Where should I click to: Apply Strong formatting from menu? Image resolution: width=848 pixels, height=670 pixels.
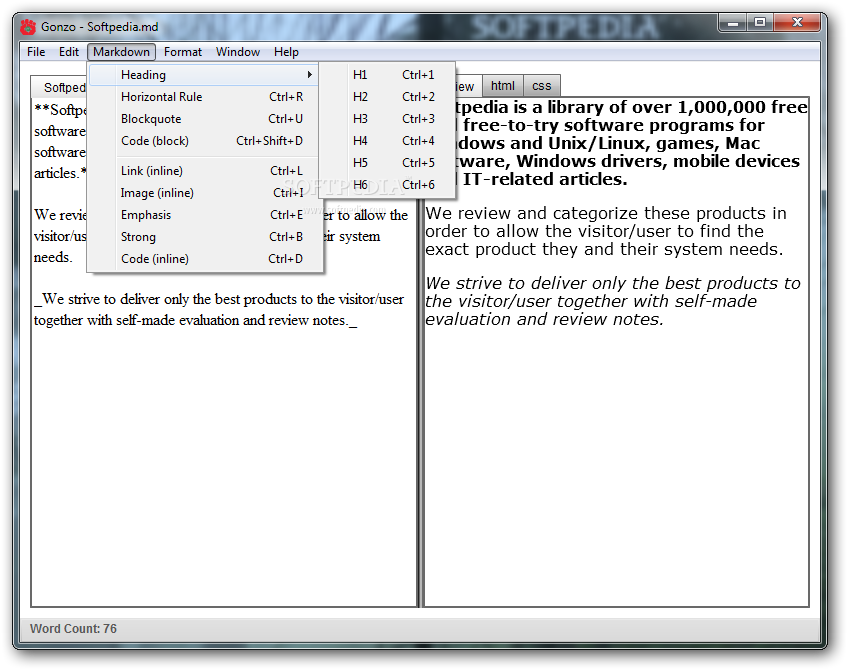click(x=205, y=237)
